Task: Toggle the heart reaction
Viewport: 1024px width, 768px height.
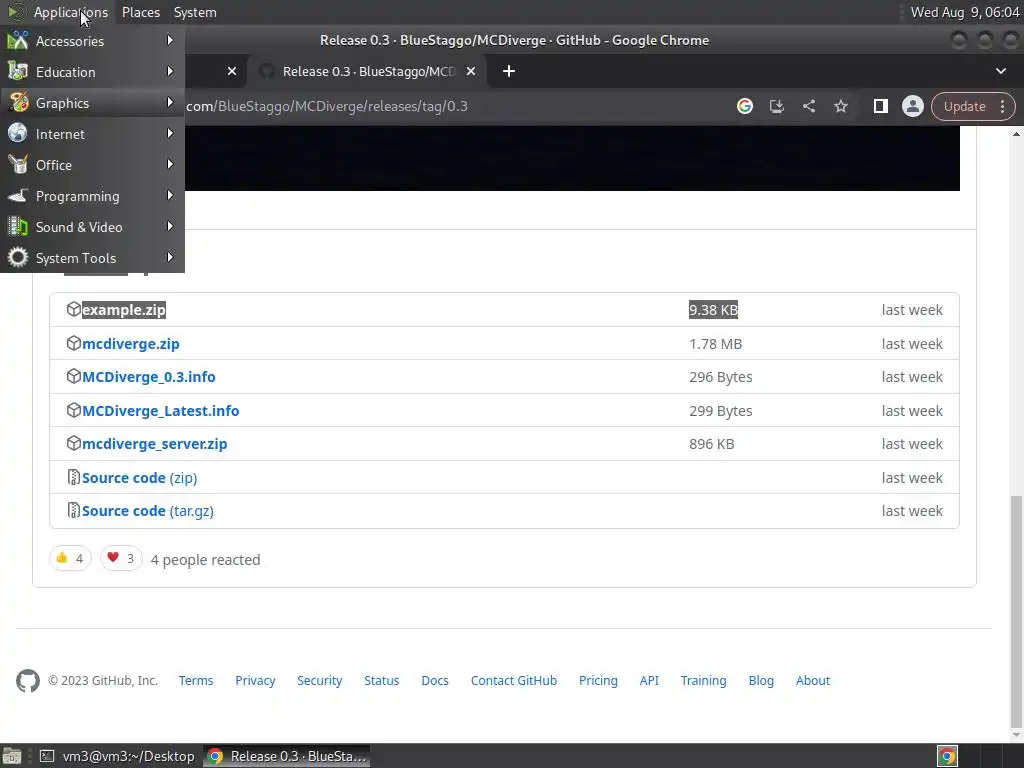Action: [121, 558]
